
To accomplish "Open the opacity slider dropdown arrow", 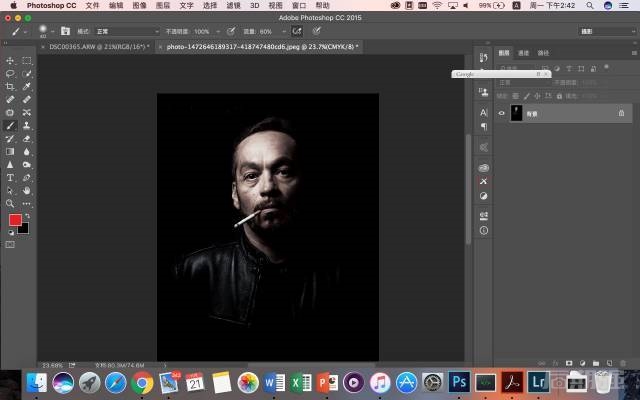I will (x=218, y=31).
